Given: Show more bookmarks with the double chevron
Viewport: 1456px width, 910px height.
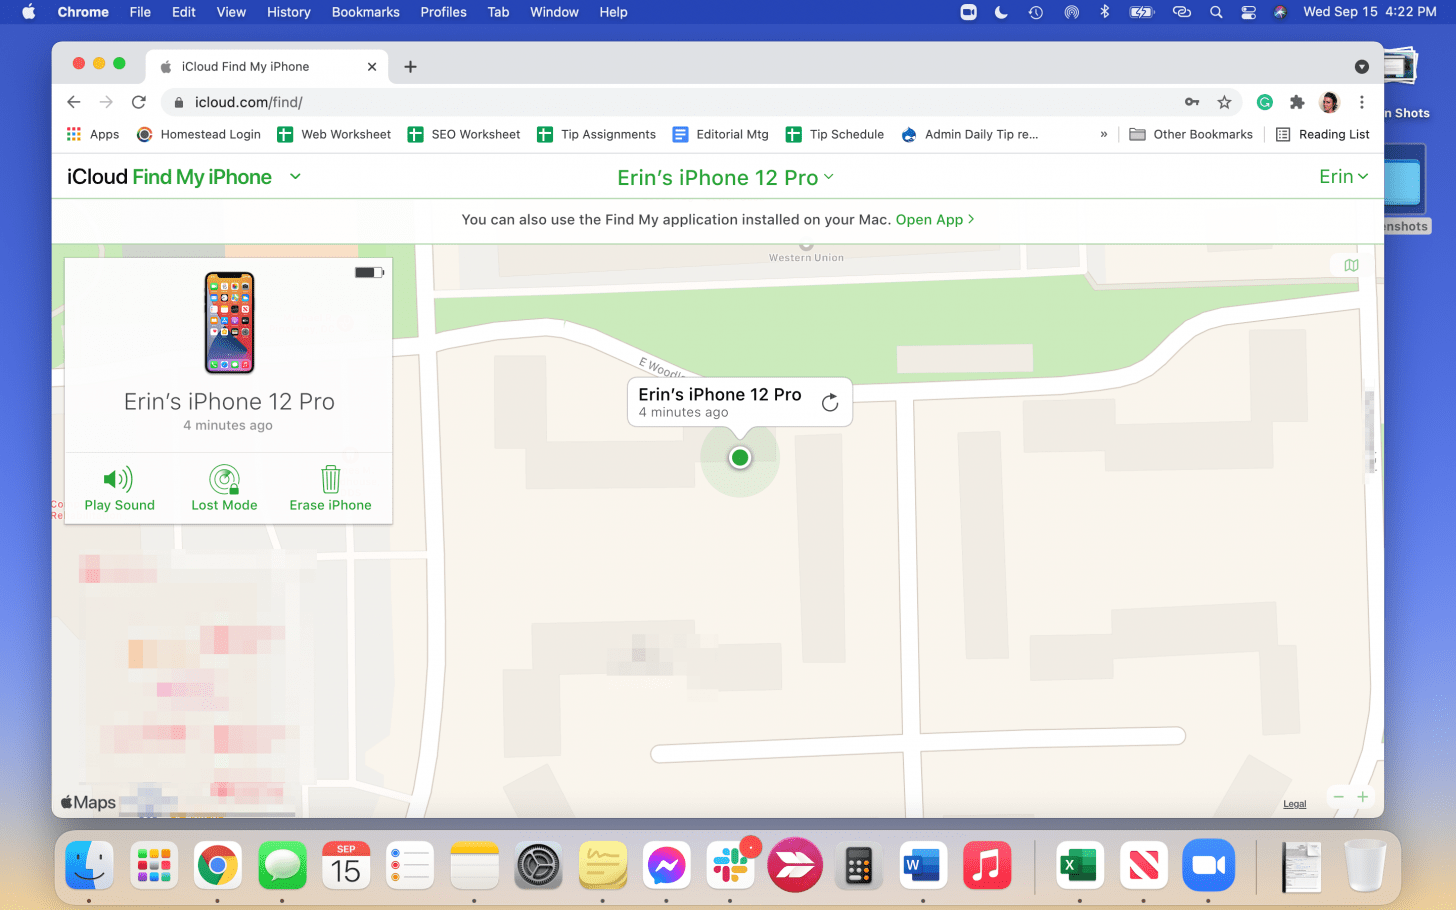Looking at the screenshot, I should click(1103, 134).
